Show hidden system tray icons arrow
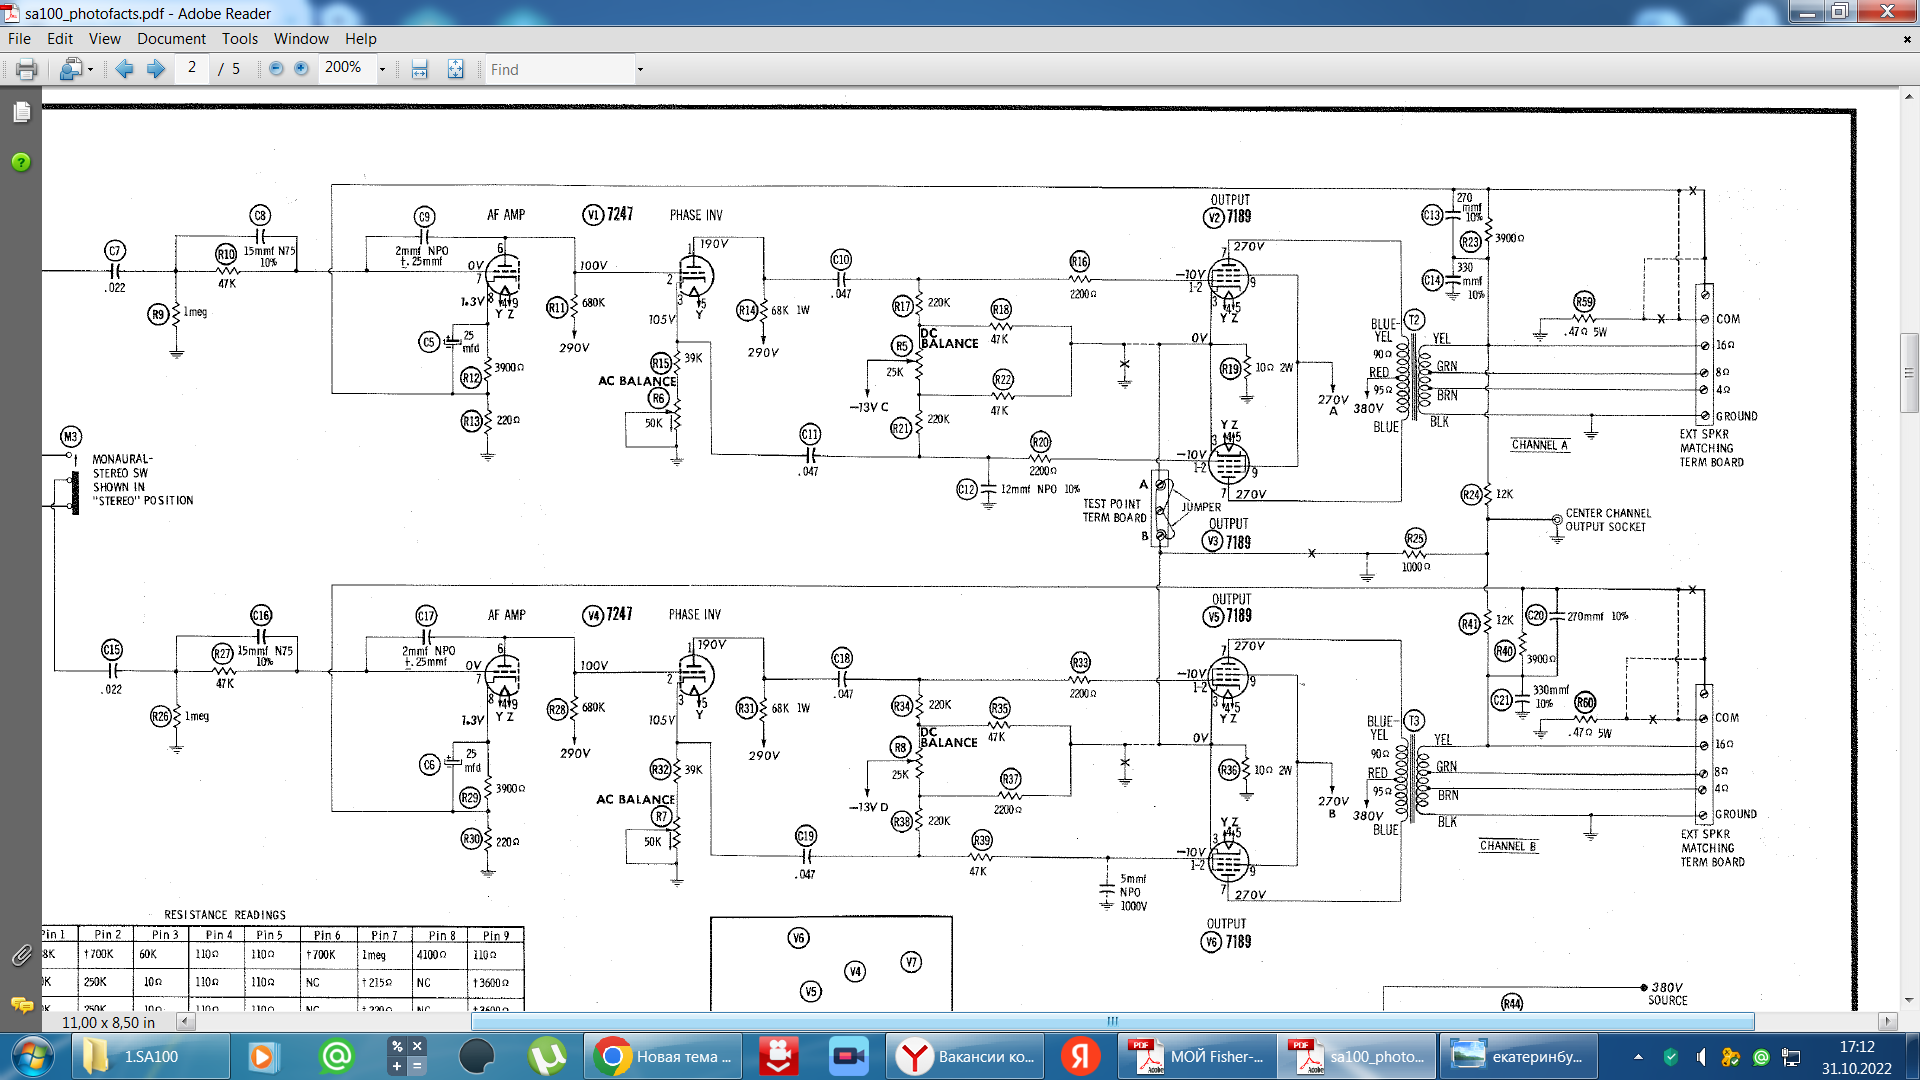This screenshot has width=1920, height=1080. click(x=1638, y=1056)
